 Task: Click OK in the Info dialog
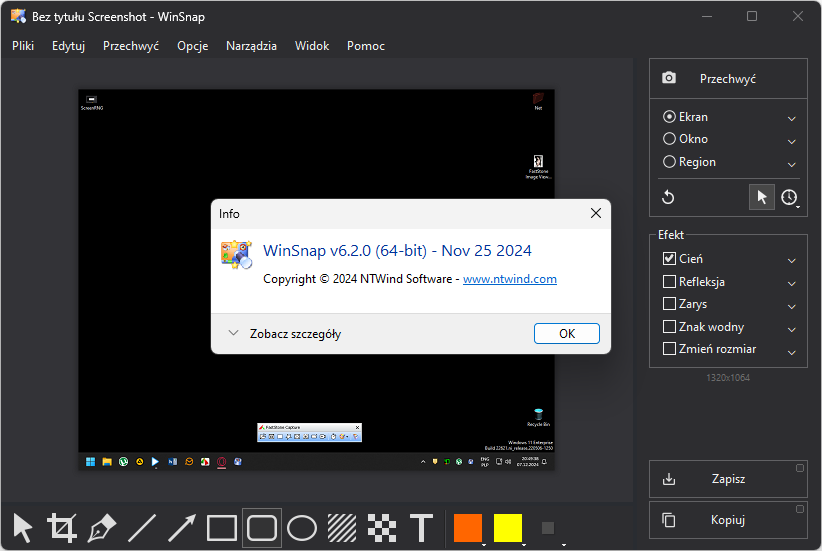(567, 333)
